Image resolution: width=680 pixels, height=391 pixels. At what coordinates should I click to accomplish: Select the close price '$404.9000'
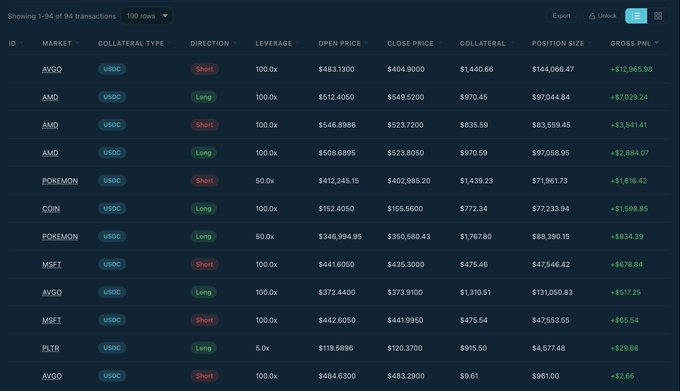coord(406,69)
